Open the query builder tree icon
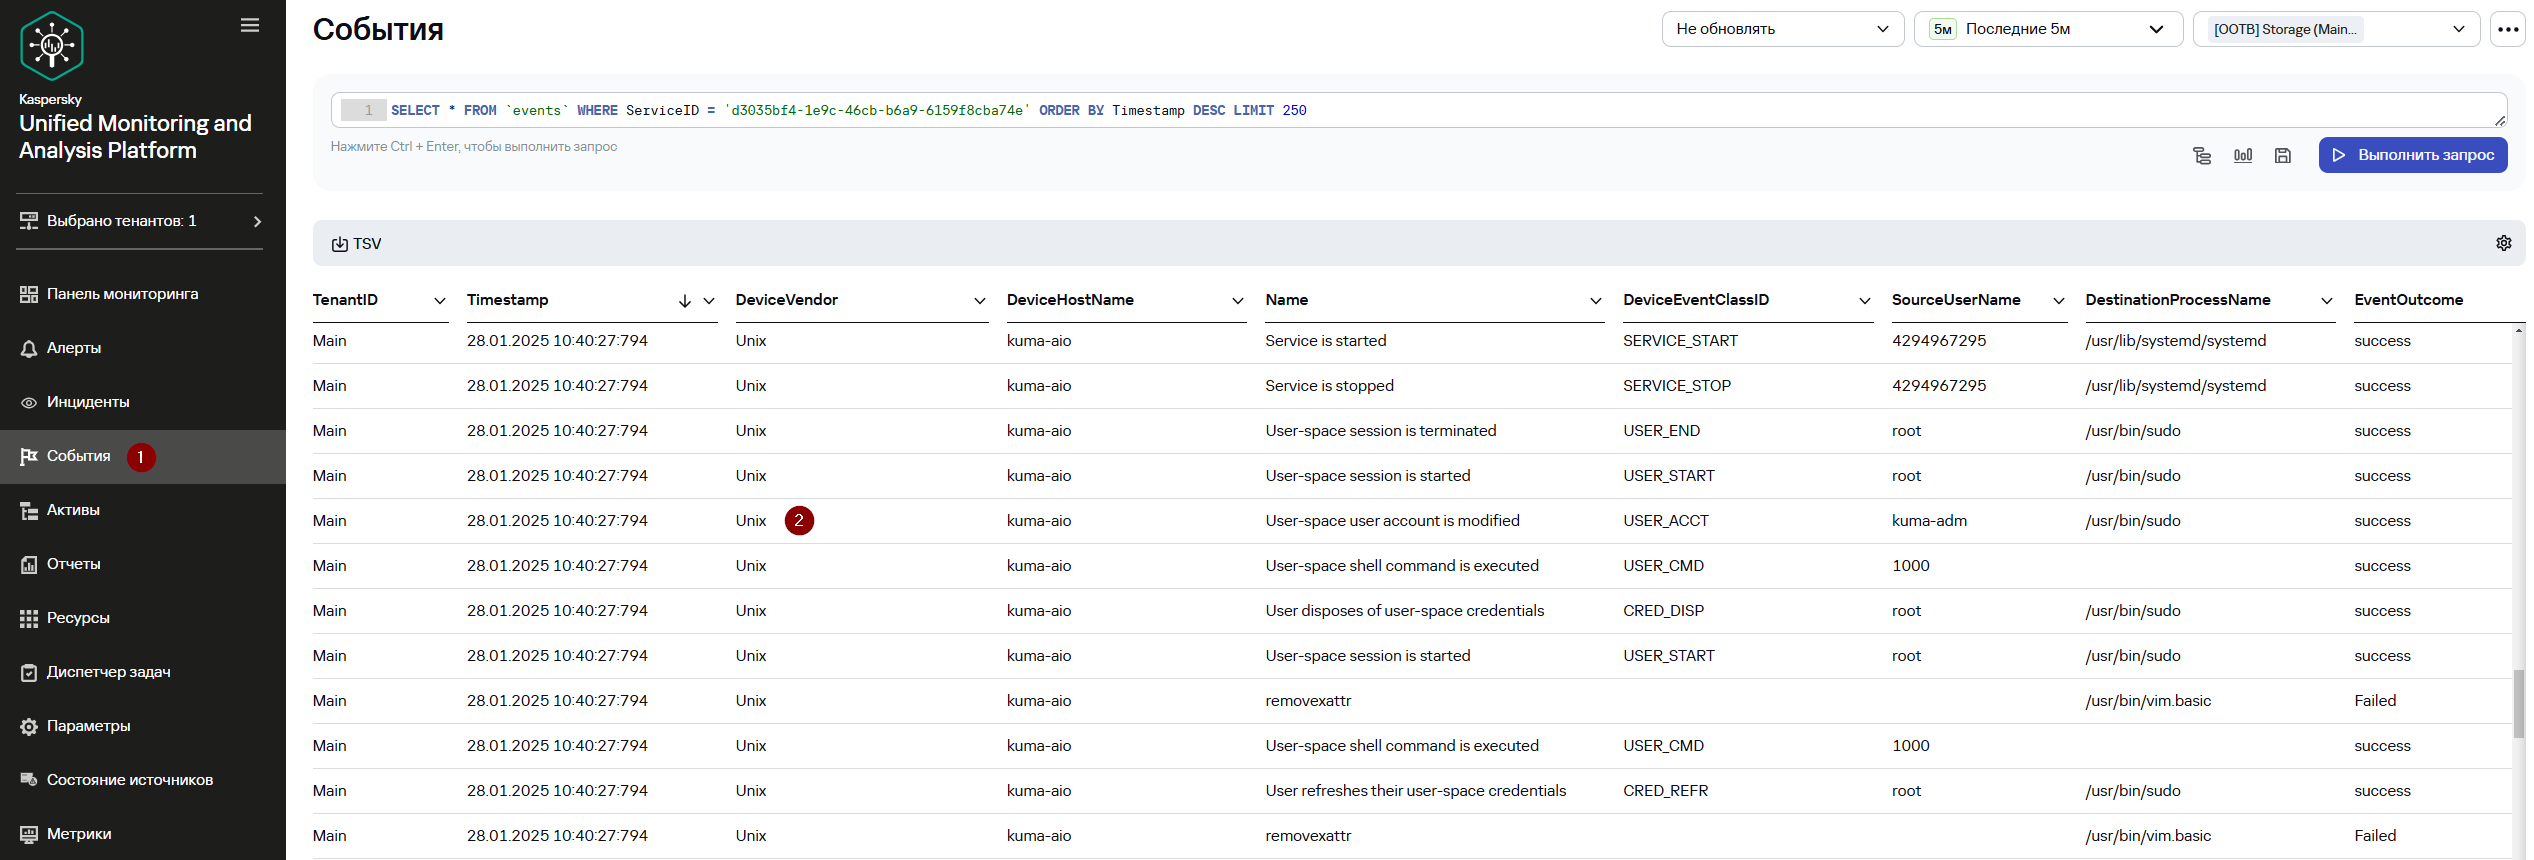 click(x=2202, y=155)
